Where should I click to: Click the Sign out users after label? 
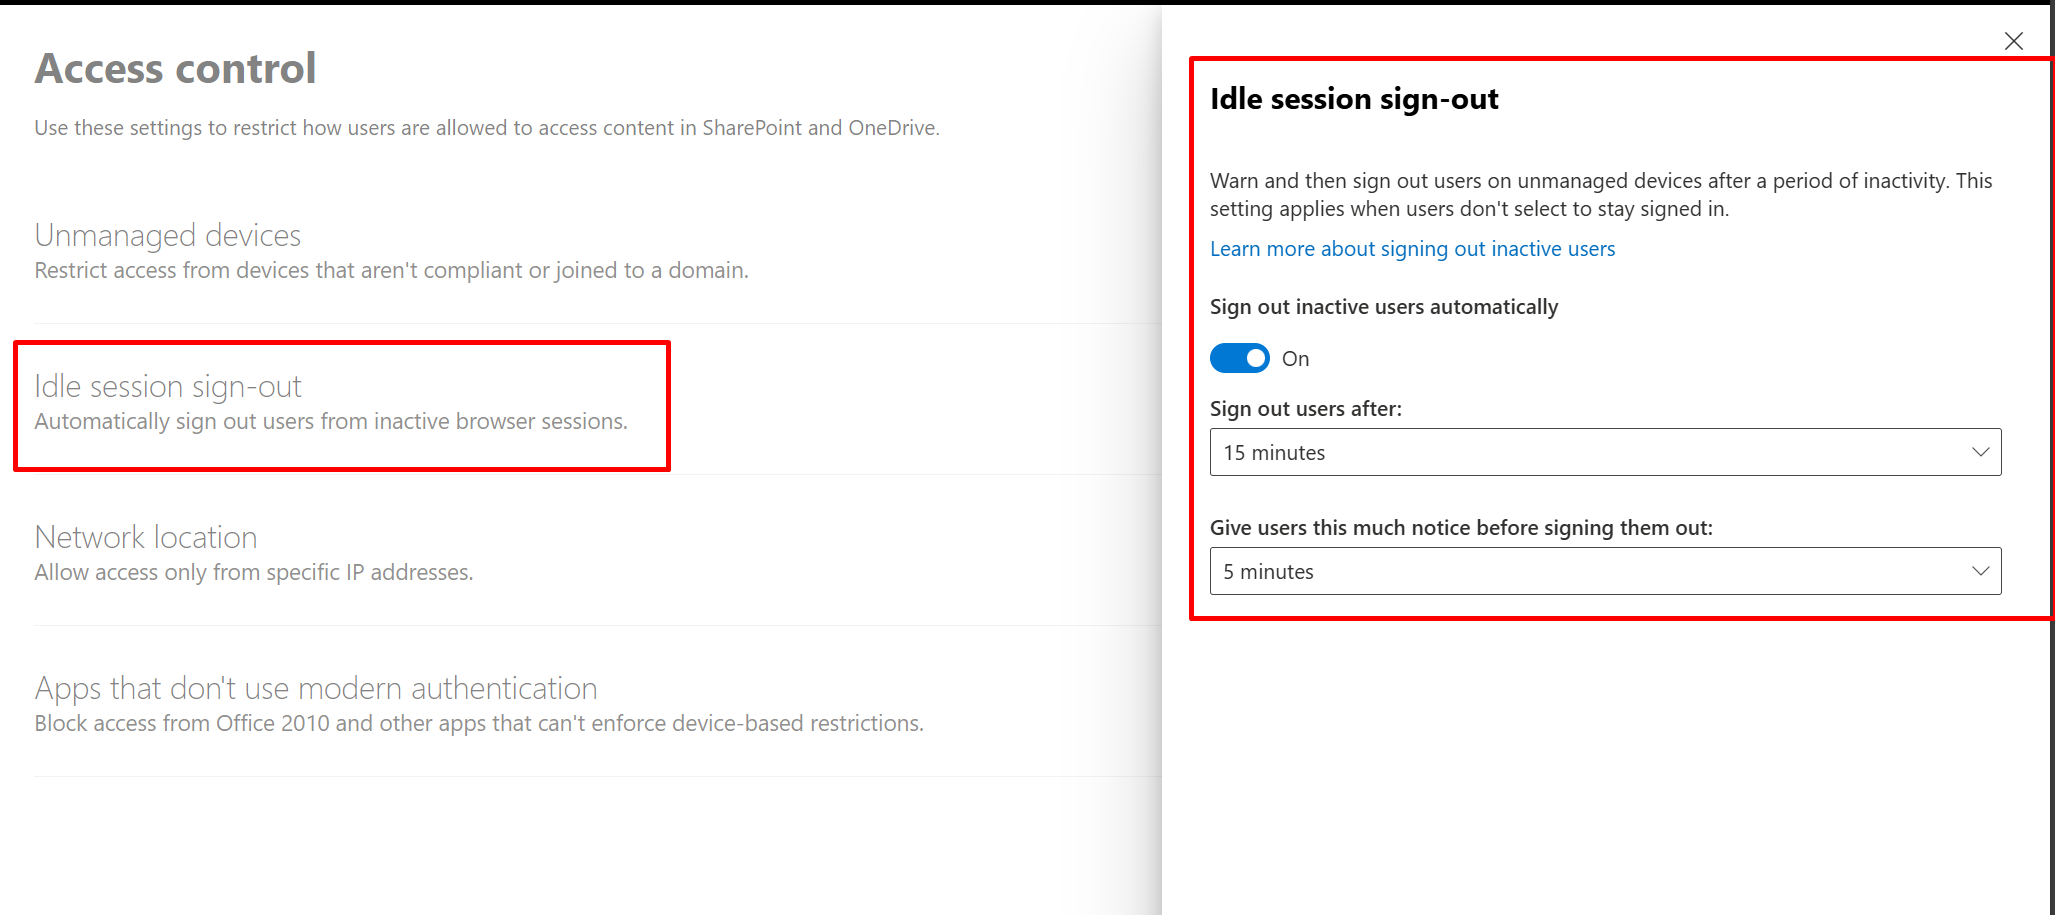[1306, 409]
